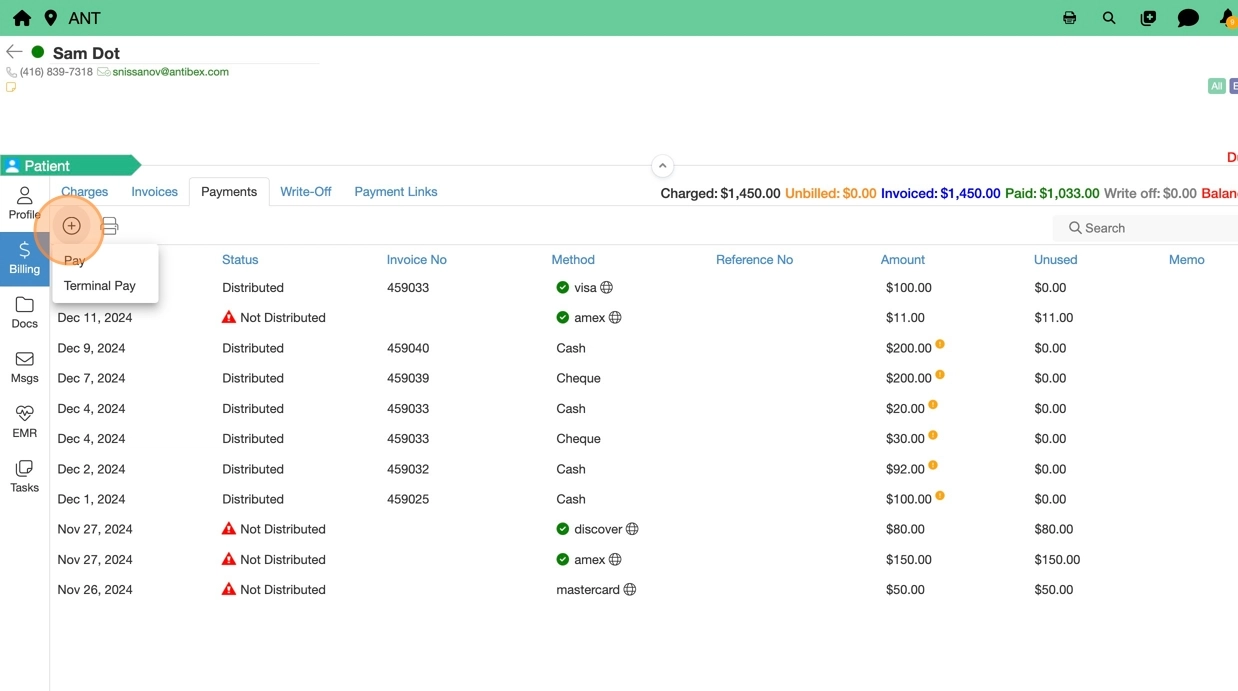Switch to the Invoices tab

tap(154, 192)
